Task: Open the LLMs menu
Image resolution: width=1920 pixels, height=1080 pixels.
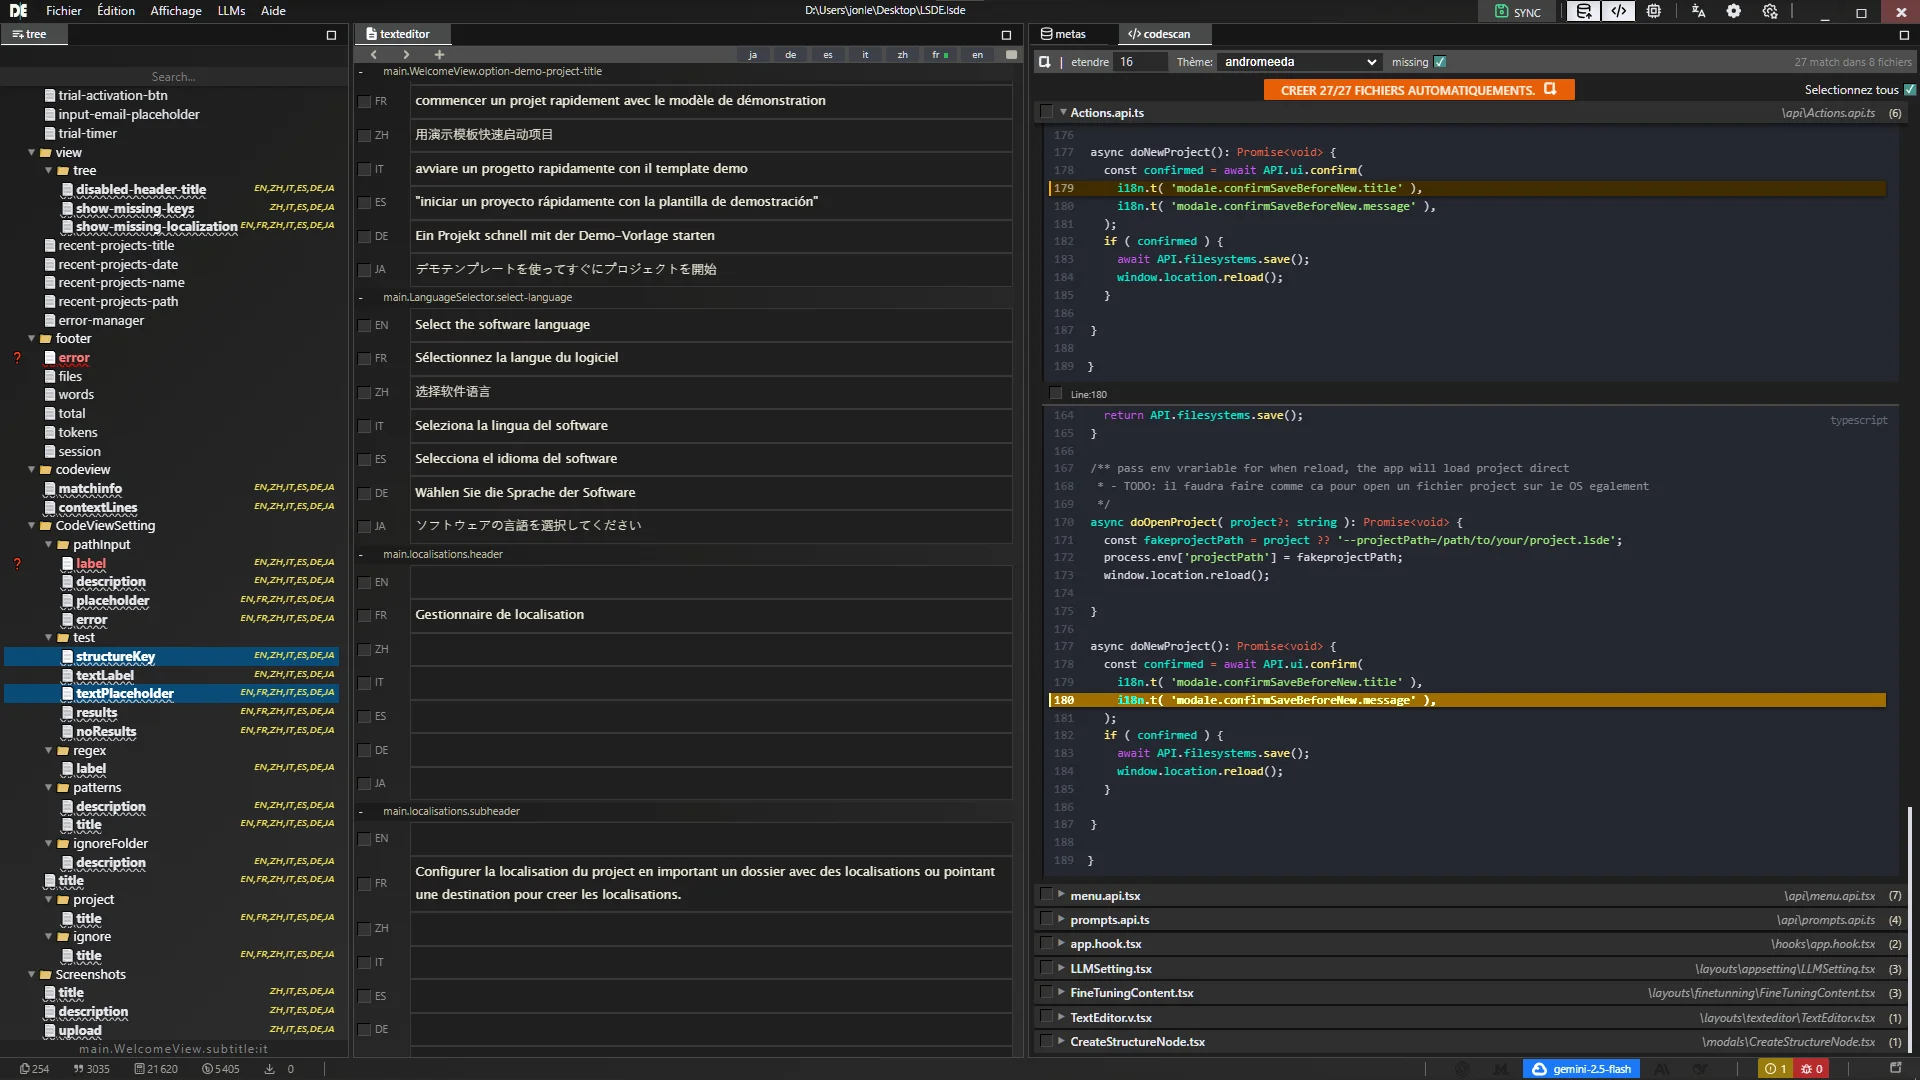Action: click(x=231, y=11)
